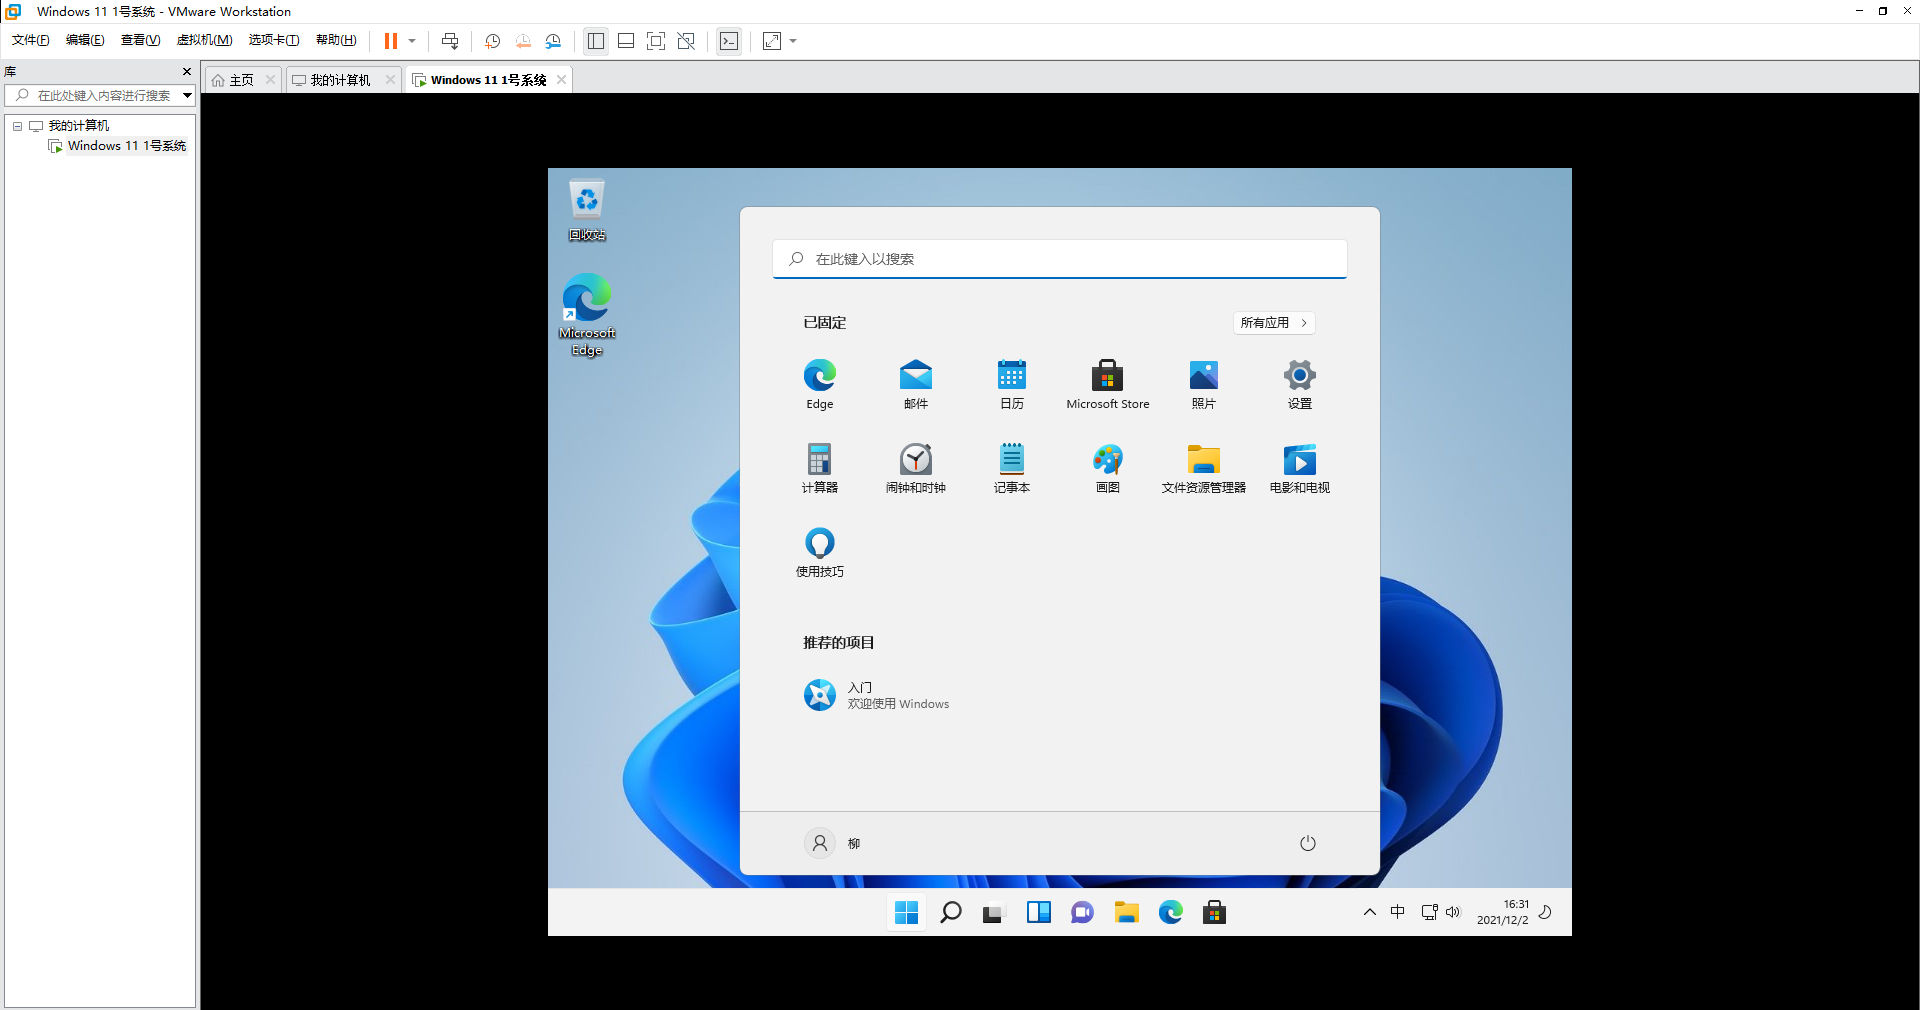Screen dimensions: 1920x1010
Task: Close the Windows 11 1号系统 tab
Action: pos(562,80)
